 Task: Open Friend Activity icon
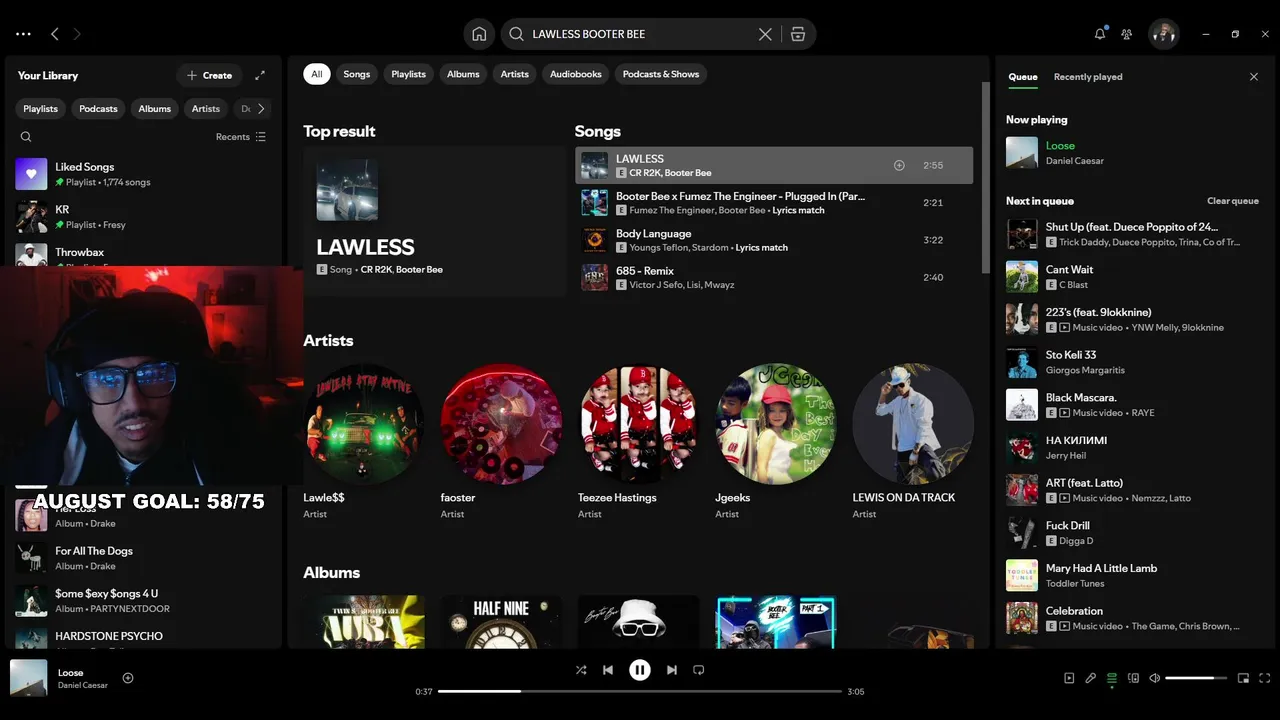pyautogui.click(x=1127, y=34)
